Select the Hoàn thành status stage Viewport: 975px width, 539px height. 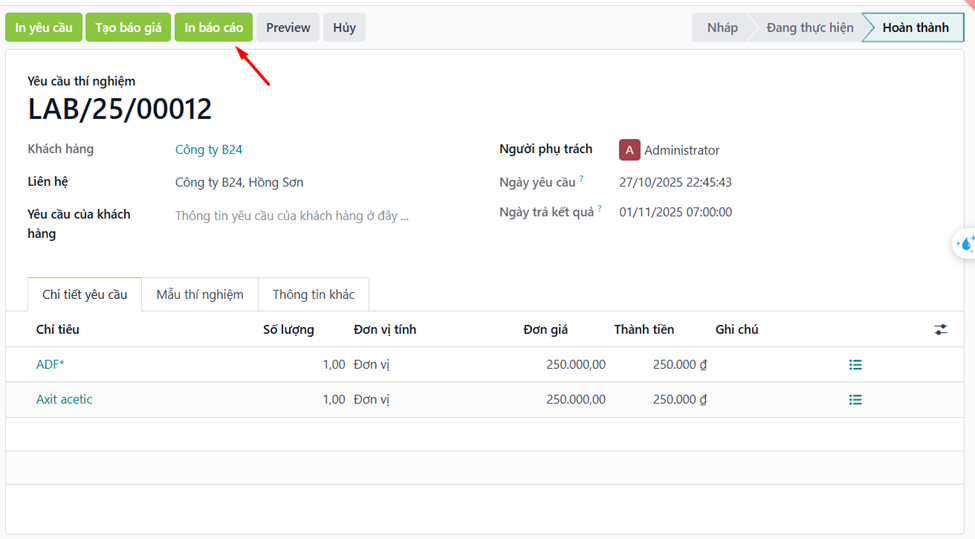915,28
